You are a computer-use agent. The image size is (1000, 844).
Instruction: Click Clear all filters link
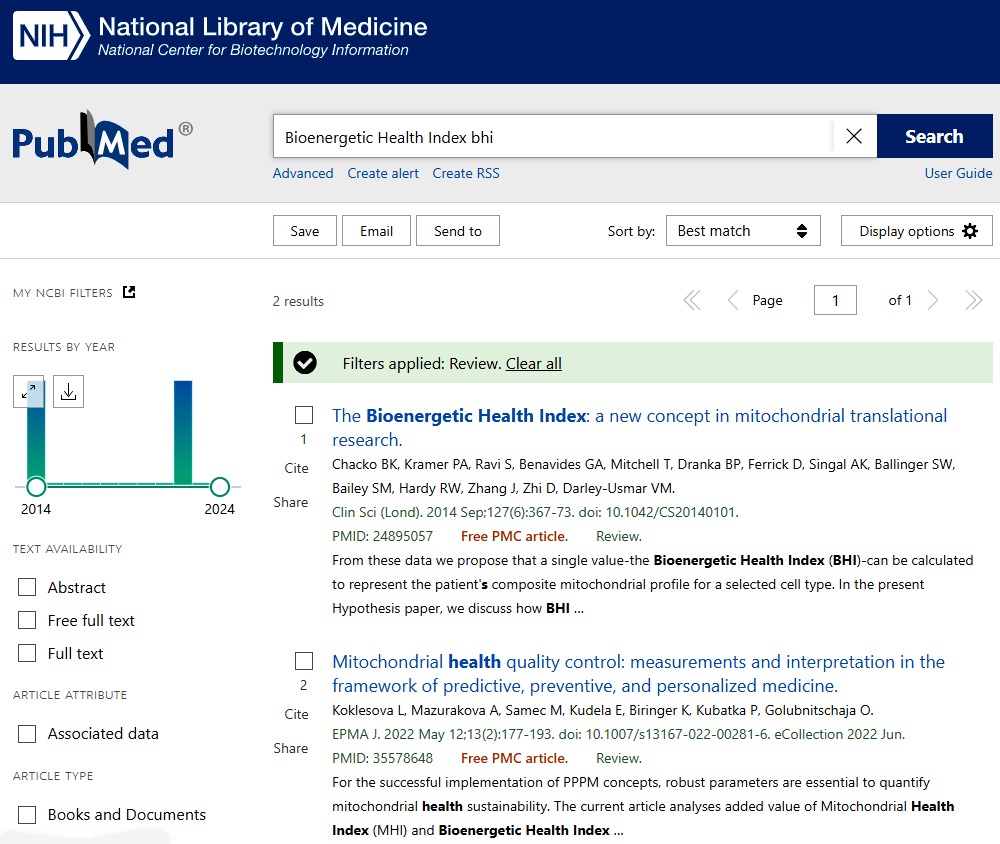point(533,363)
